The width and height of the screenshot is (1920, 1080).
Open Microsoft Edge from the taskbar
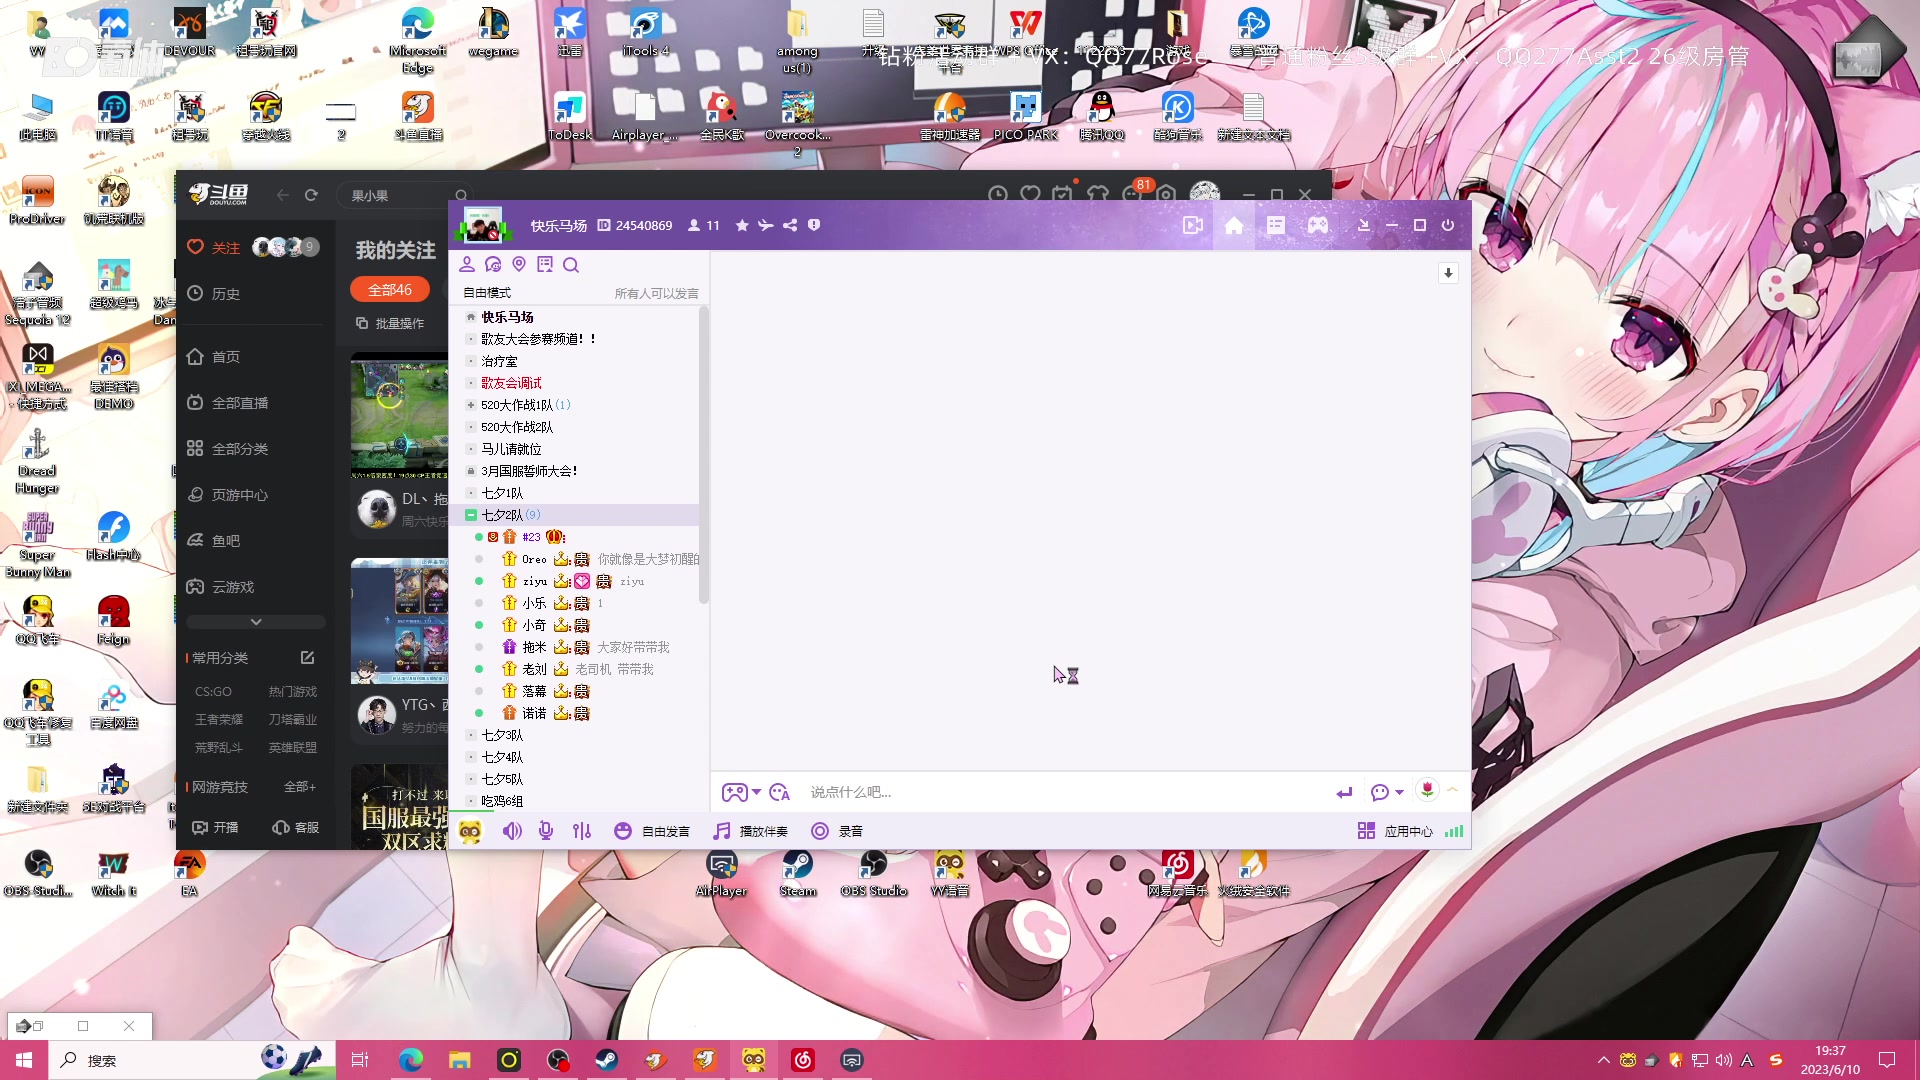coord(410,1060)
